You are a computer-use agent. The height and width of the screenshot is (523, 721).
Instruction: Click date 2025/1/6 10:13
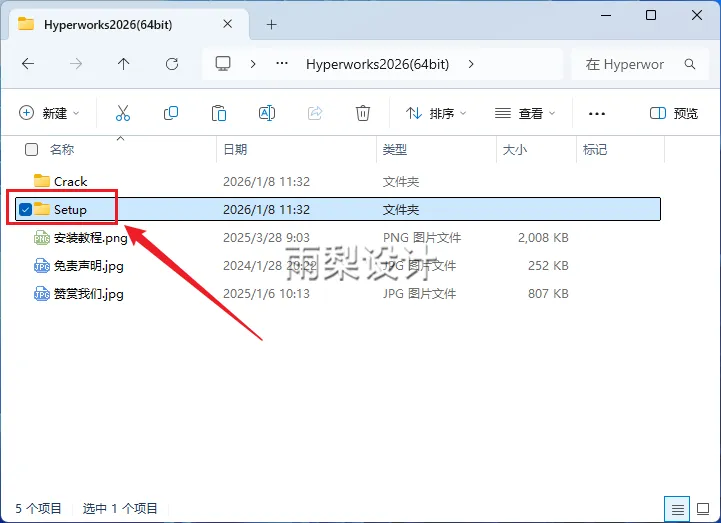(x=266, y=293)
